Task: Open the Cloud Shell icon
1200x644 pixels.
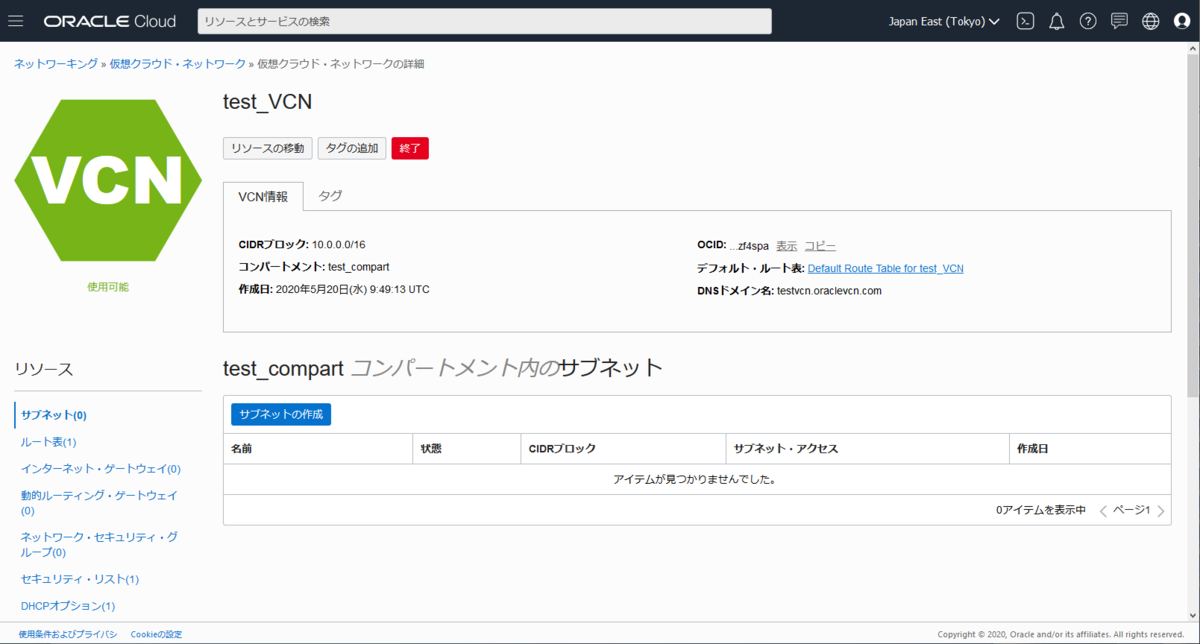Action: (x=1025, y=21)
